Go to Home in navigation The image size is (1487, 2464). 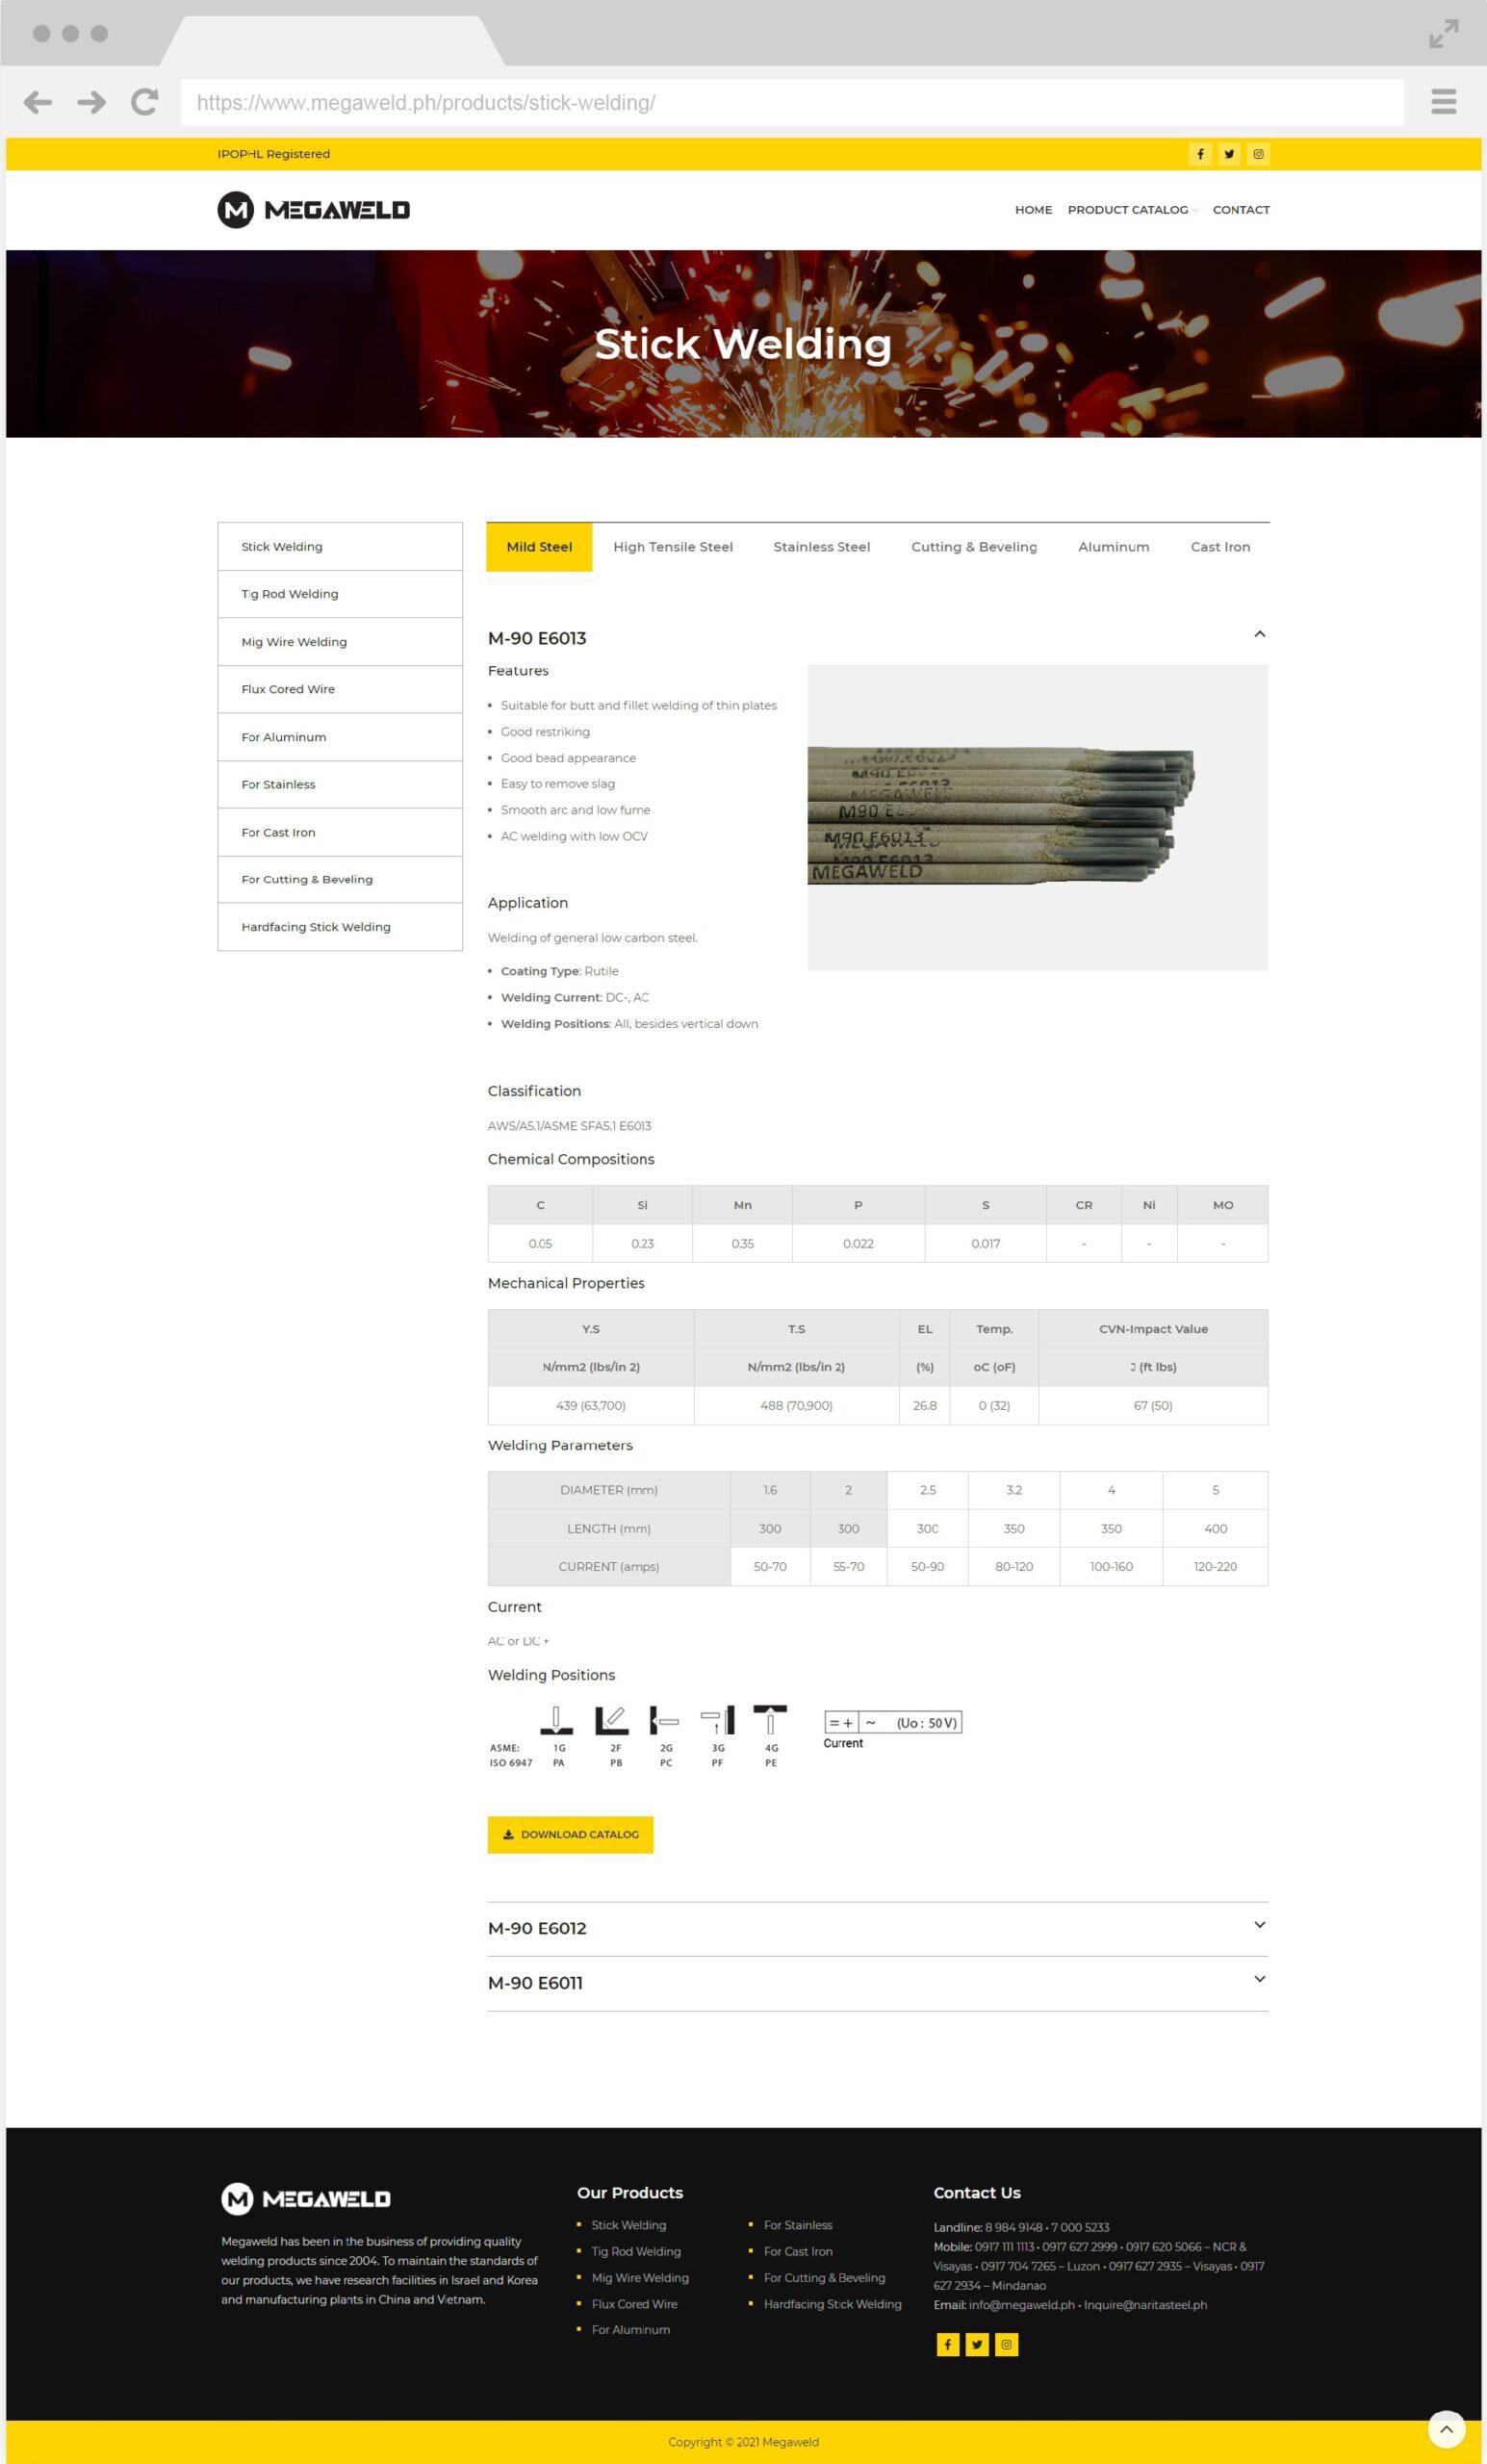[x=1033, y=210]
